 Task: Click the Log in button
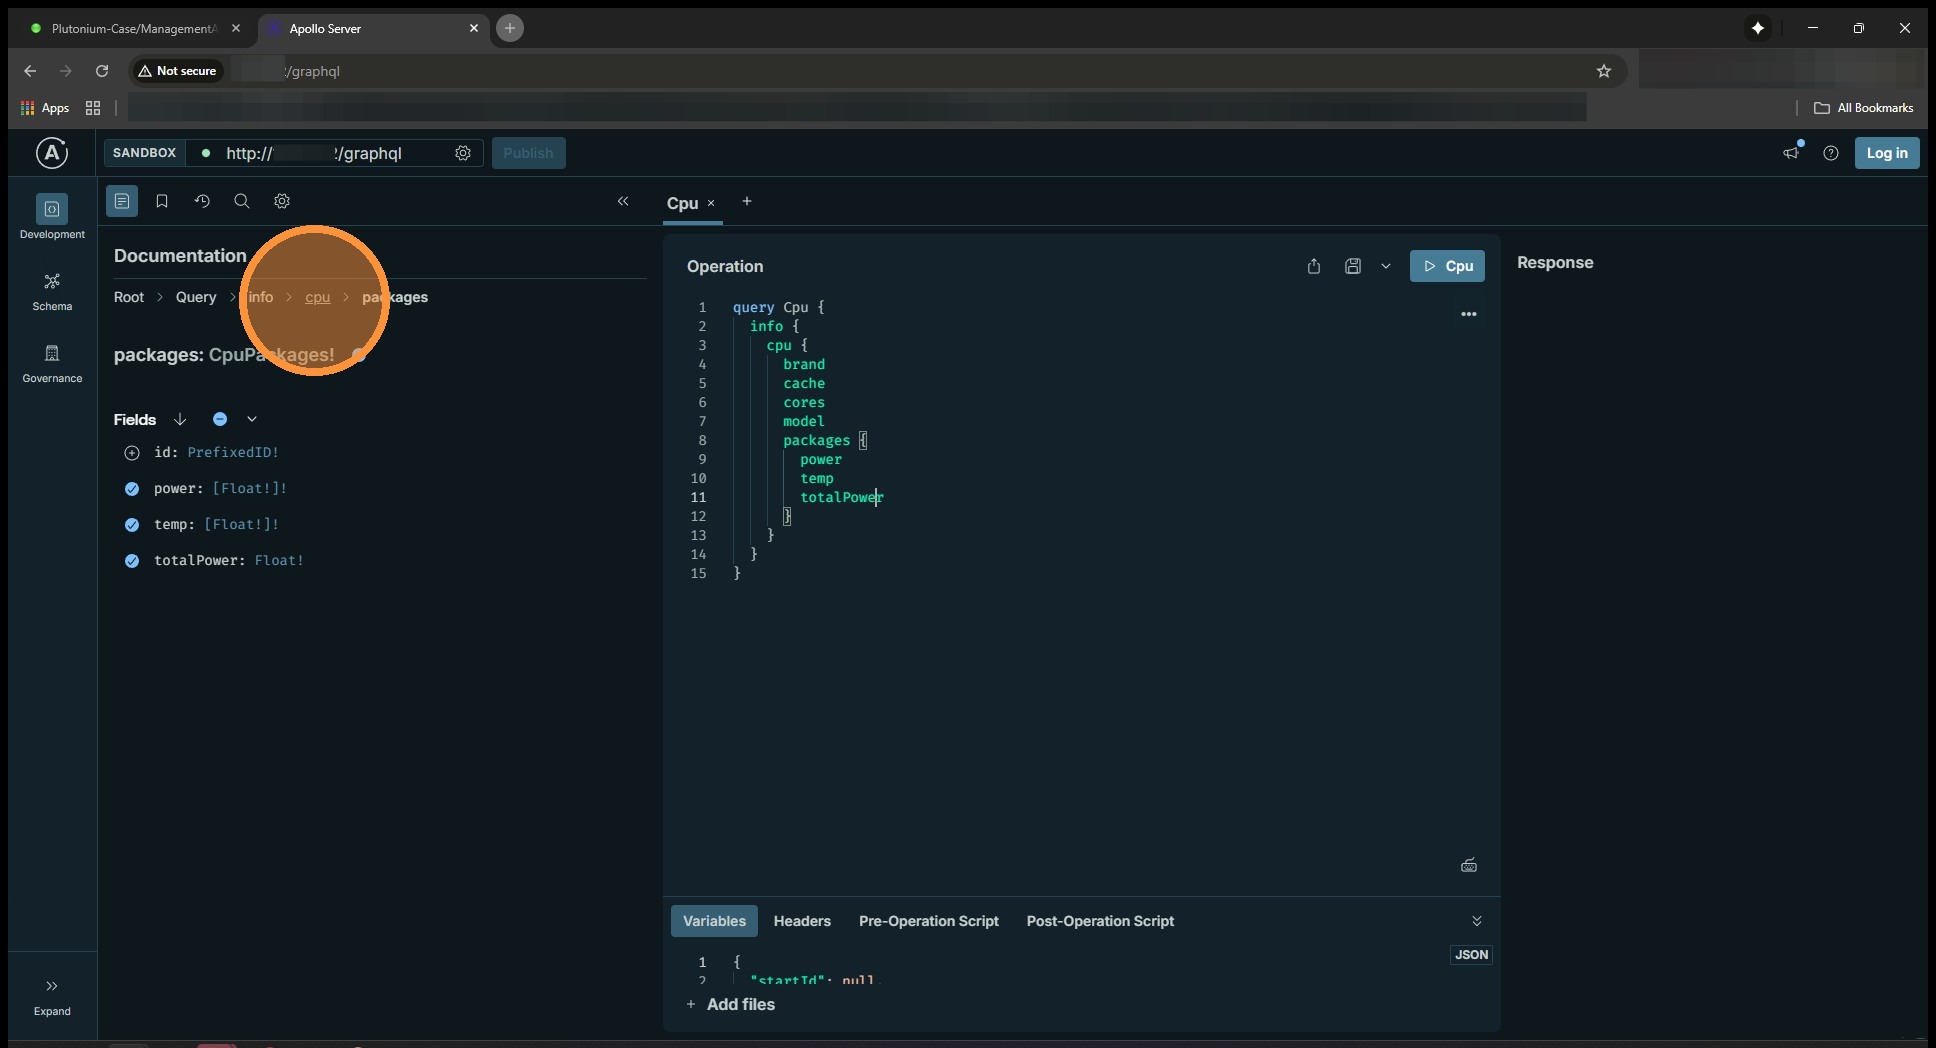(1887, 153)
